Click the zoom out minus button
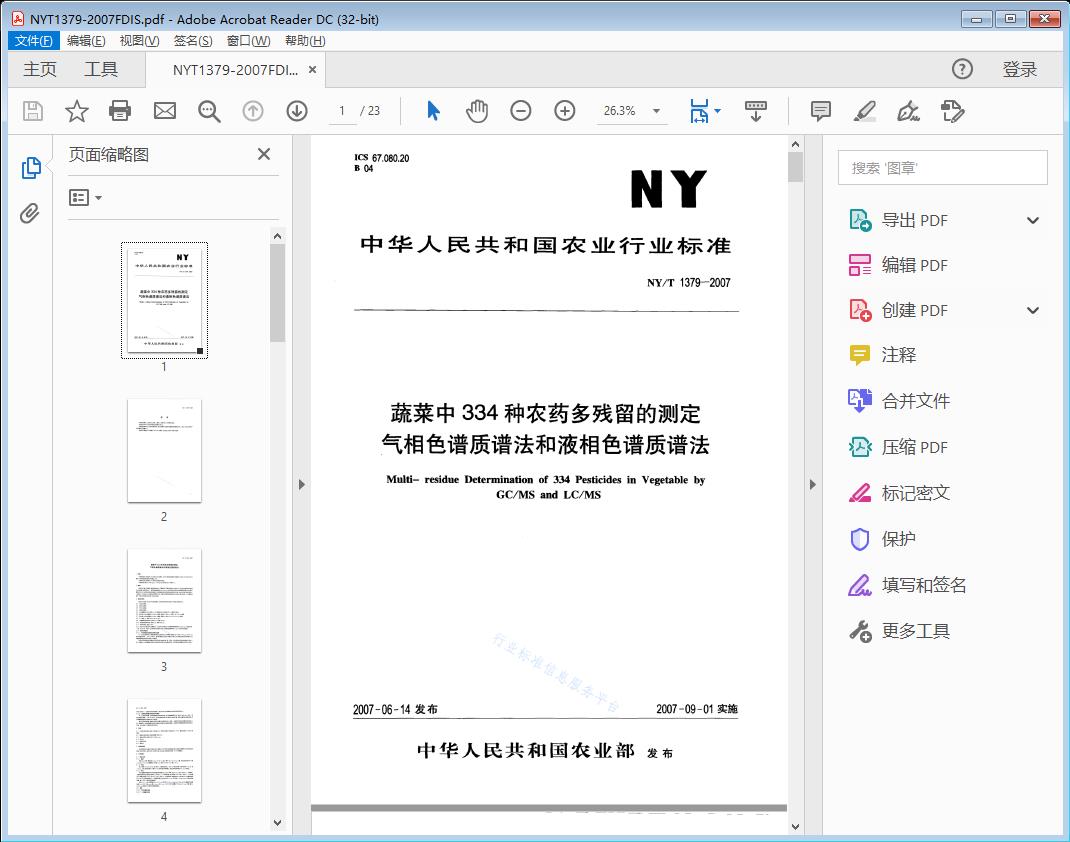This screenshot has height=842, width=1070. pyautogui.click(x=521, y=111)
